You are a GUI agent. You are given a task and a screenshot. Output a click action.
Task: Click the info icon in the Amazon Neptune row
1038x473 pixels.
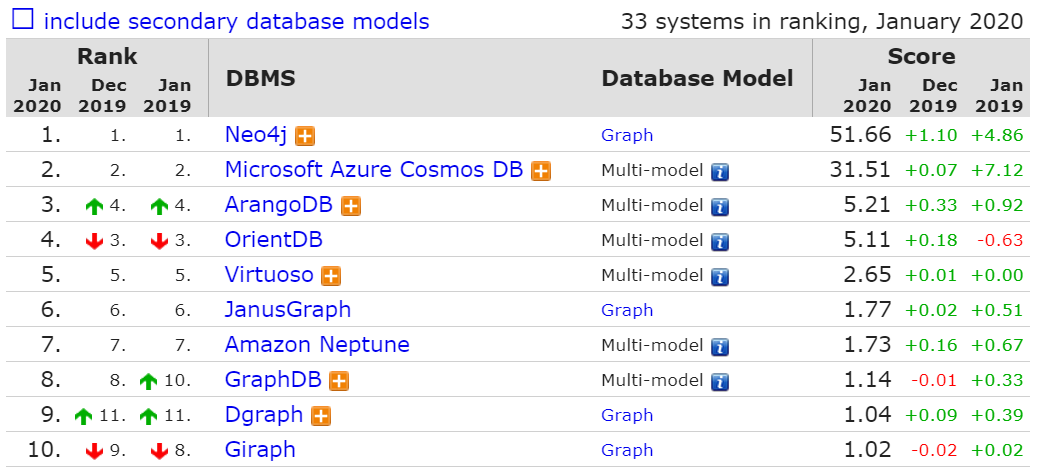pyautogui.click(x=719, y=346)
